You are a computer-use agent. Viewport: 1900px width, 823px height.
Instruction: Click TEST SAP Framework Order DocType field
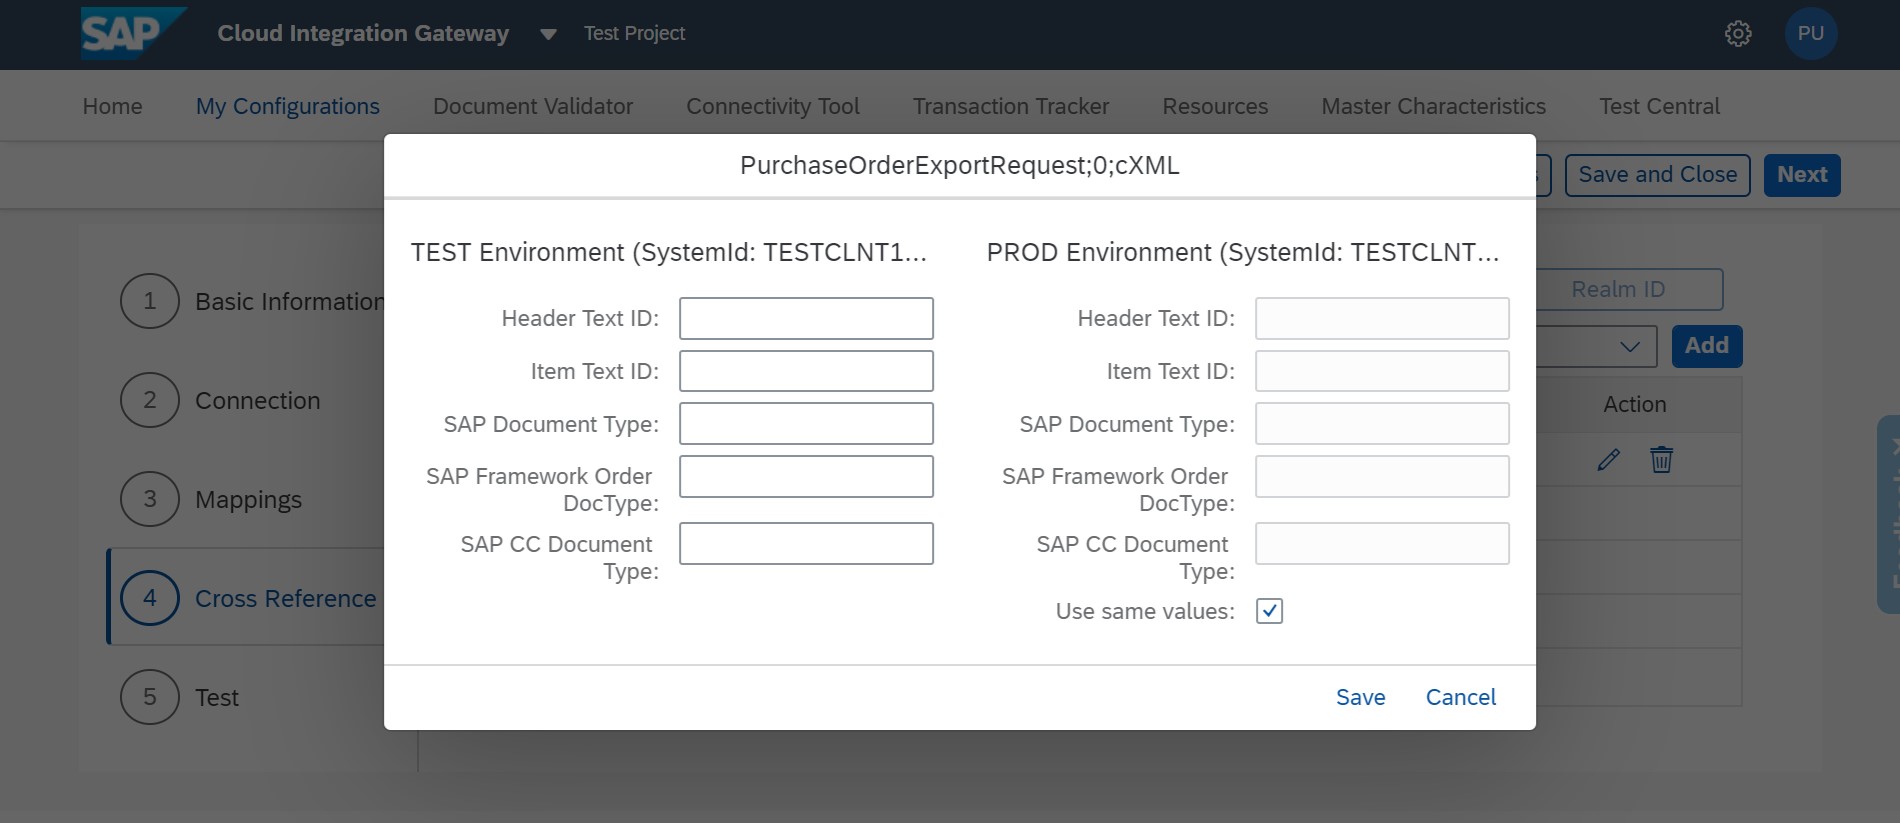click(x=806, y=477)
